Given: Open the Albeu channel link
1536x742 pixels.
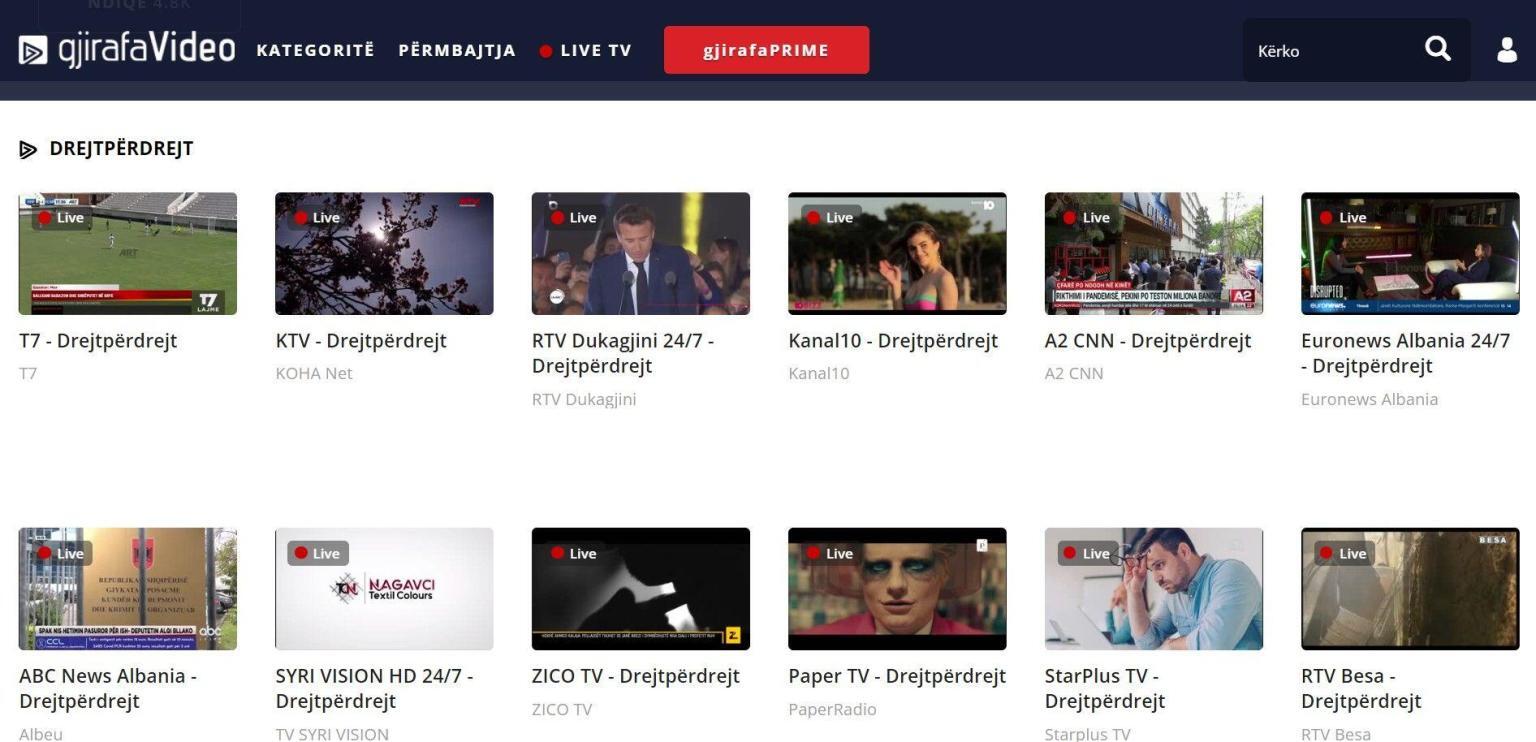Looking at the screenshot, I should coord(41,734).
